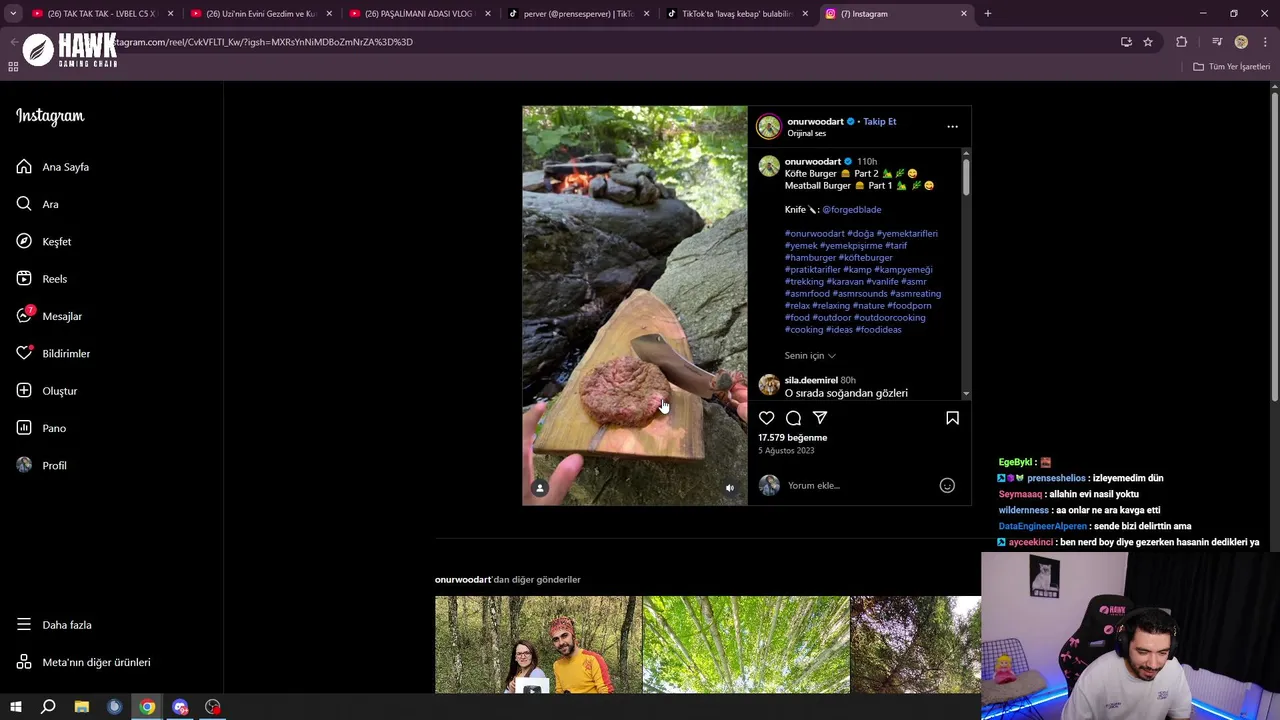The image size is (1280, 720).
Task: Like the reel with heart icon
Action: tap(766, 418)
